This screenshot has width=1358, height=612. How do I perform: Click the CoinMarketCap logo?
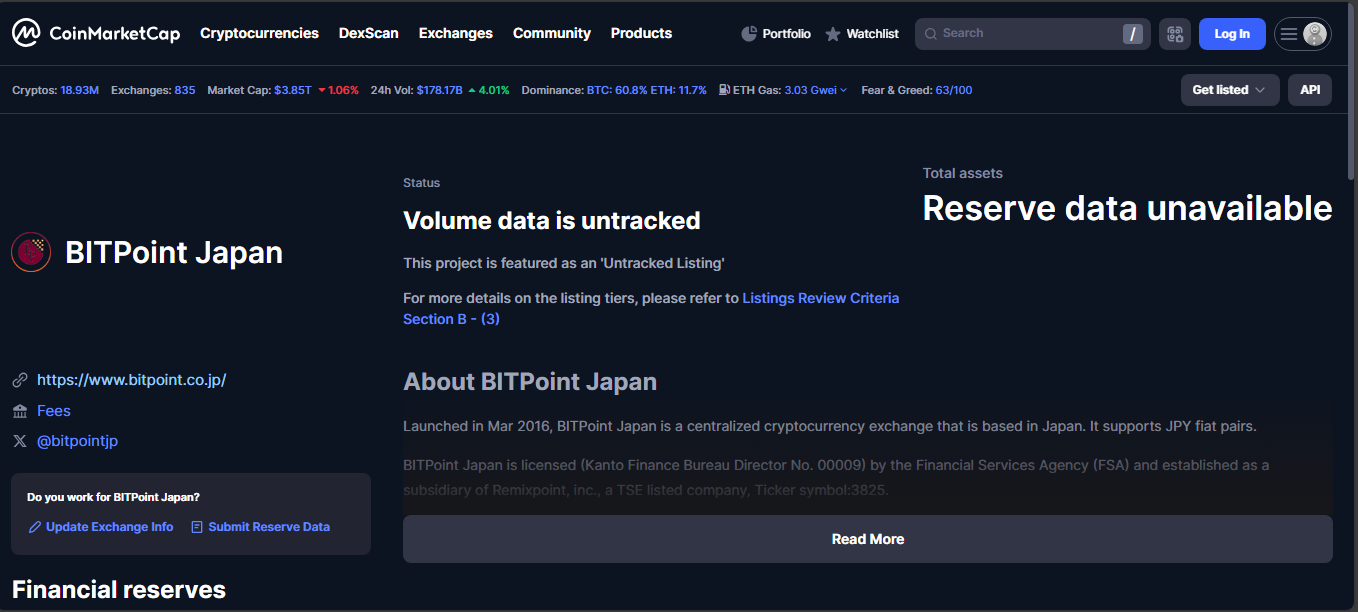click(96, 33)
